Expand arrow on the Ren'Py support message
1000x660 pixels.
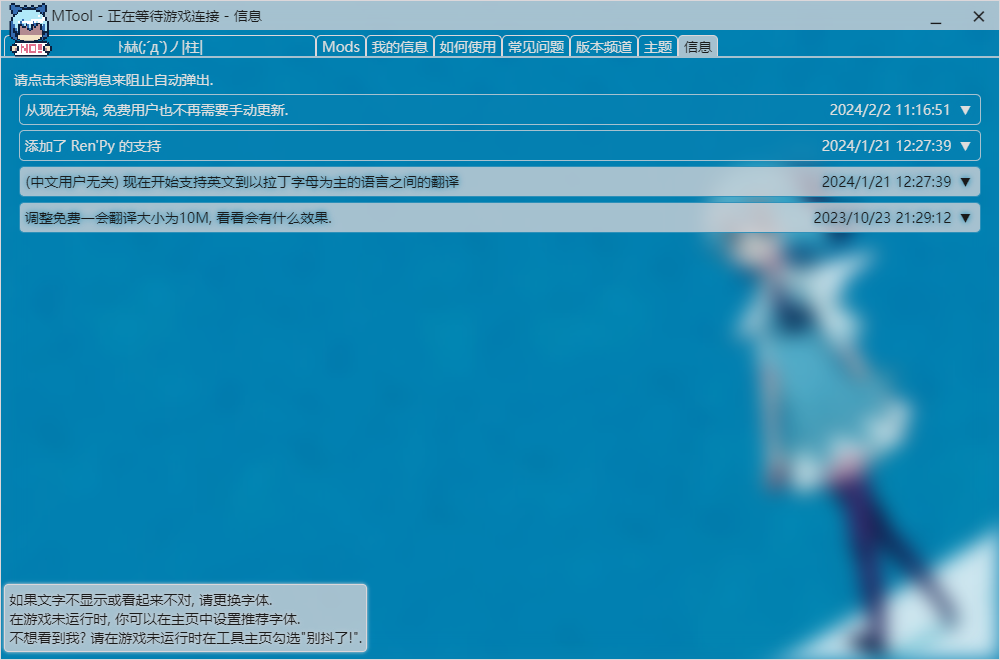pyautogui.click(x=966, y=146)
